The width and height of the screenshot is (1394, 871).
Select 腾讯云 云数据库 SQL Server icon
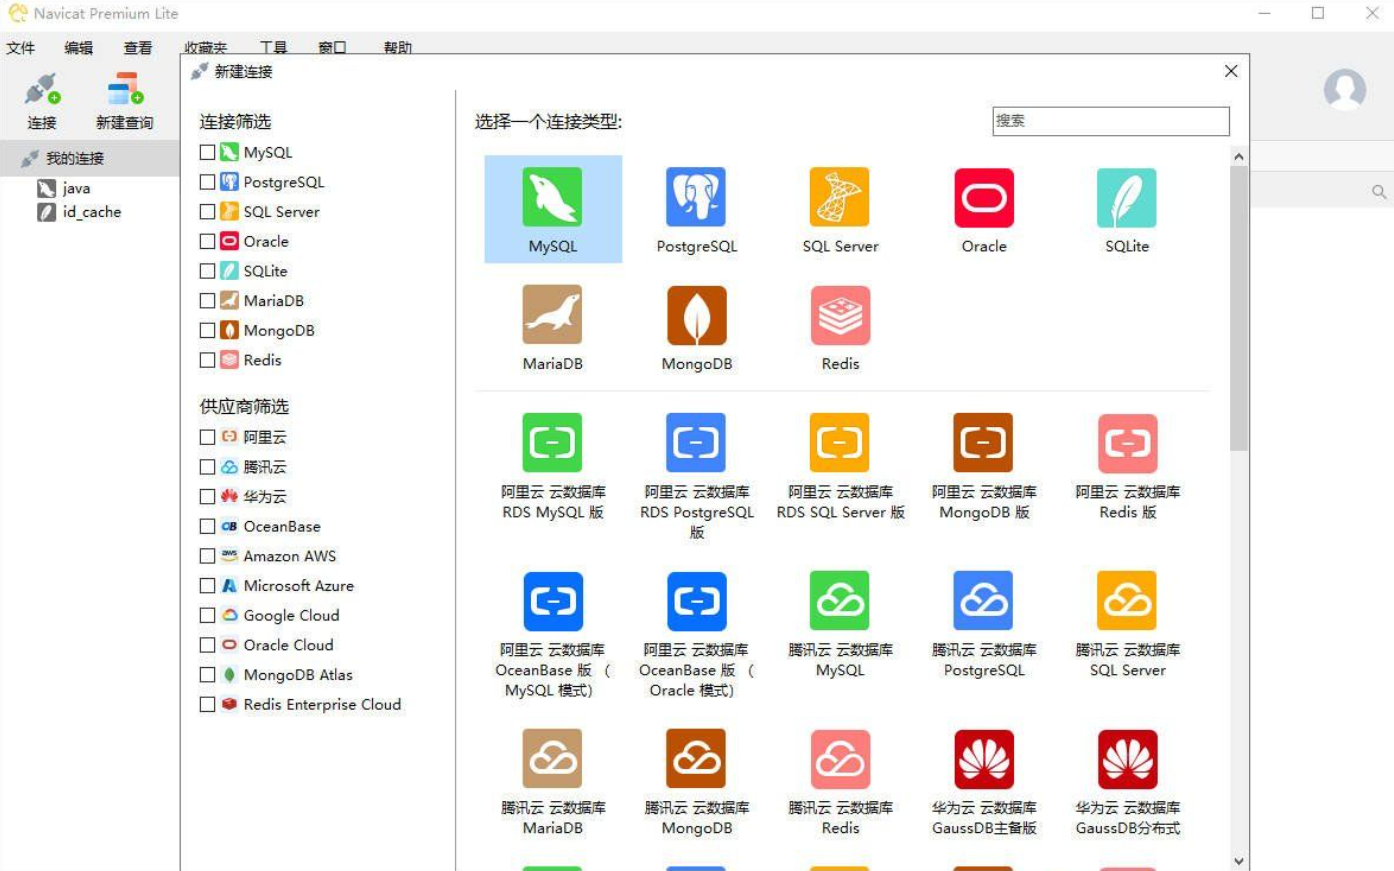(1127, 601)
